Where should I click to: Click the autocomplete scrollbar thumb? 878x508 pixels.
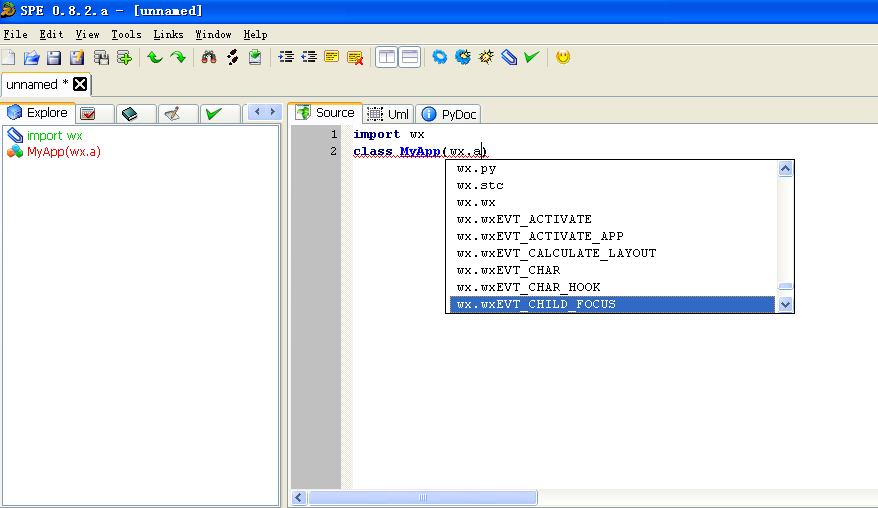coord(786,286)
